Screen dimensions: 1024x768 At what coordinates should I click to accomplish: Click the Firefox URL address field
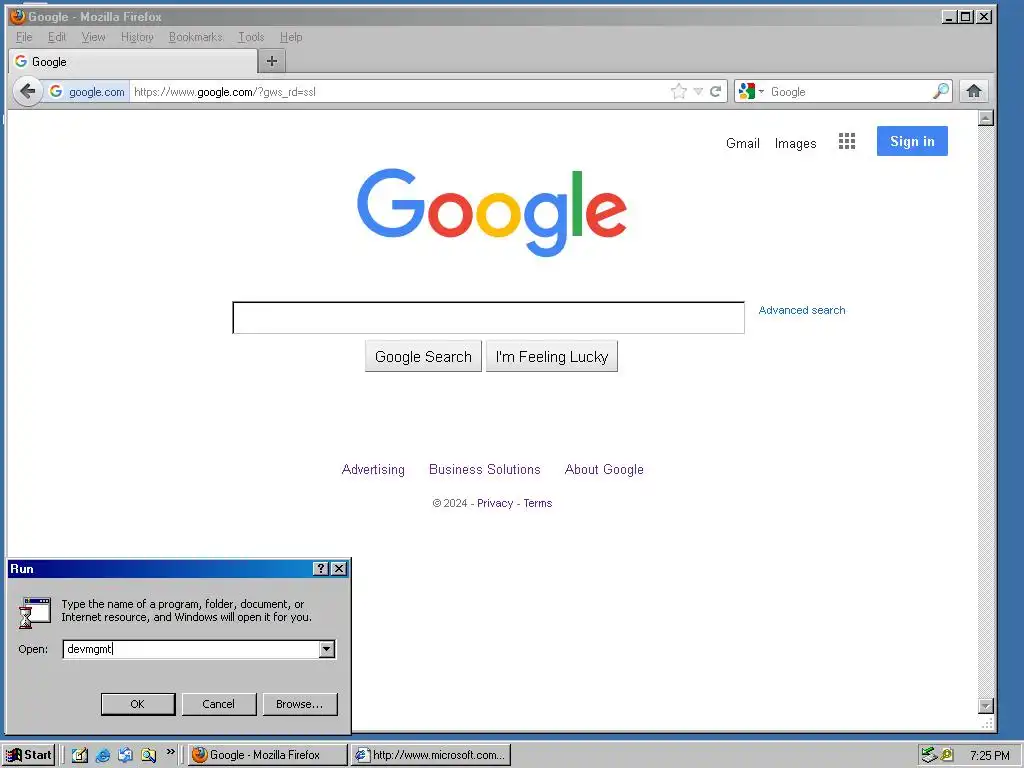pyautogui.click(x=398, y=91)
